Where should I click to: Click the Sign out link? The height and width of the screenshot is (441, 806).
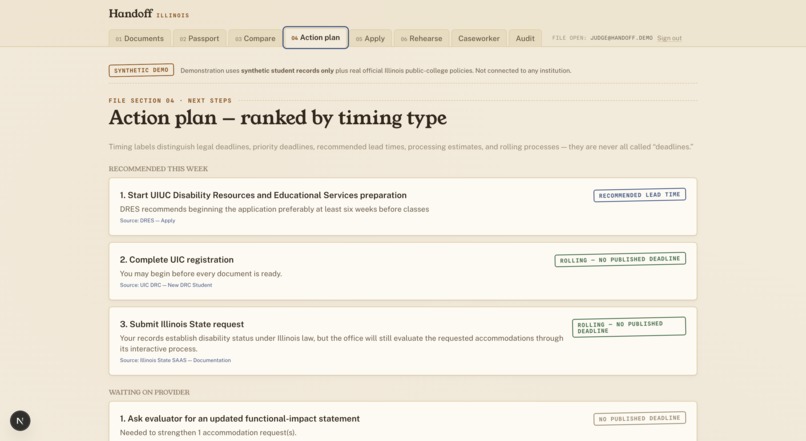click(x=669, y=38)
